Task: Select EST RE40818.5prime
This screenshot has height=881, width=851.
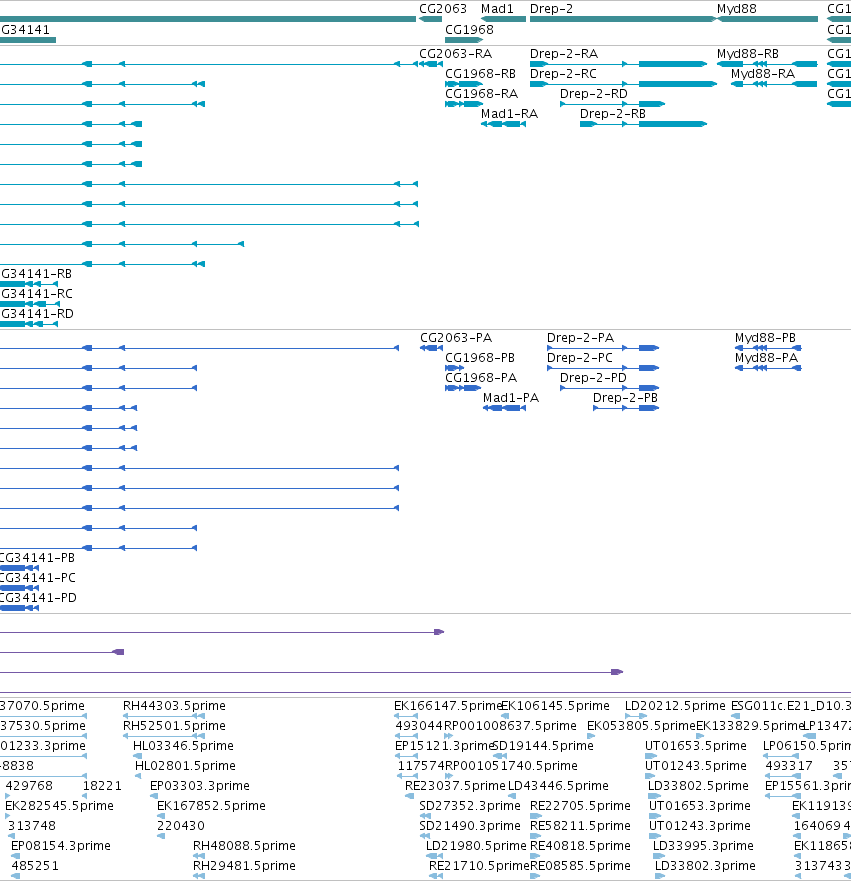Action: 580,846
